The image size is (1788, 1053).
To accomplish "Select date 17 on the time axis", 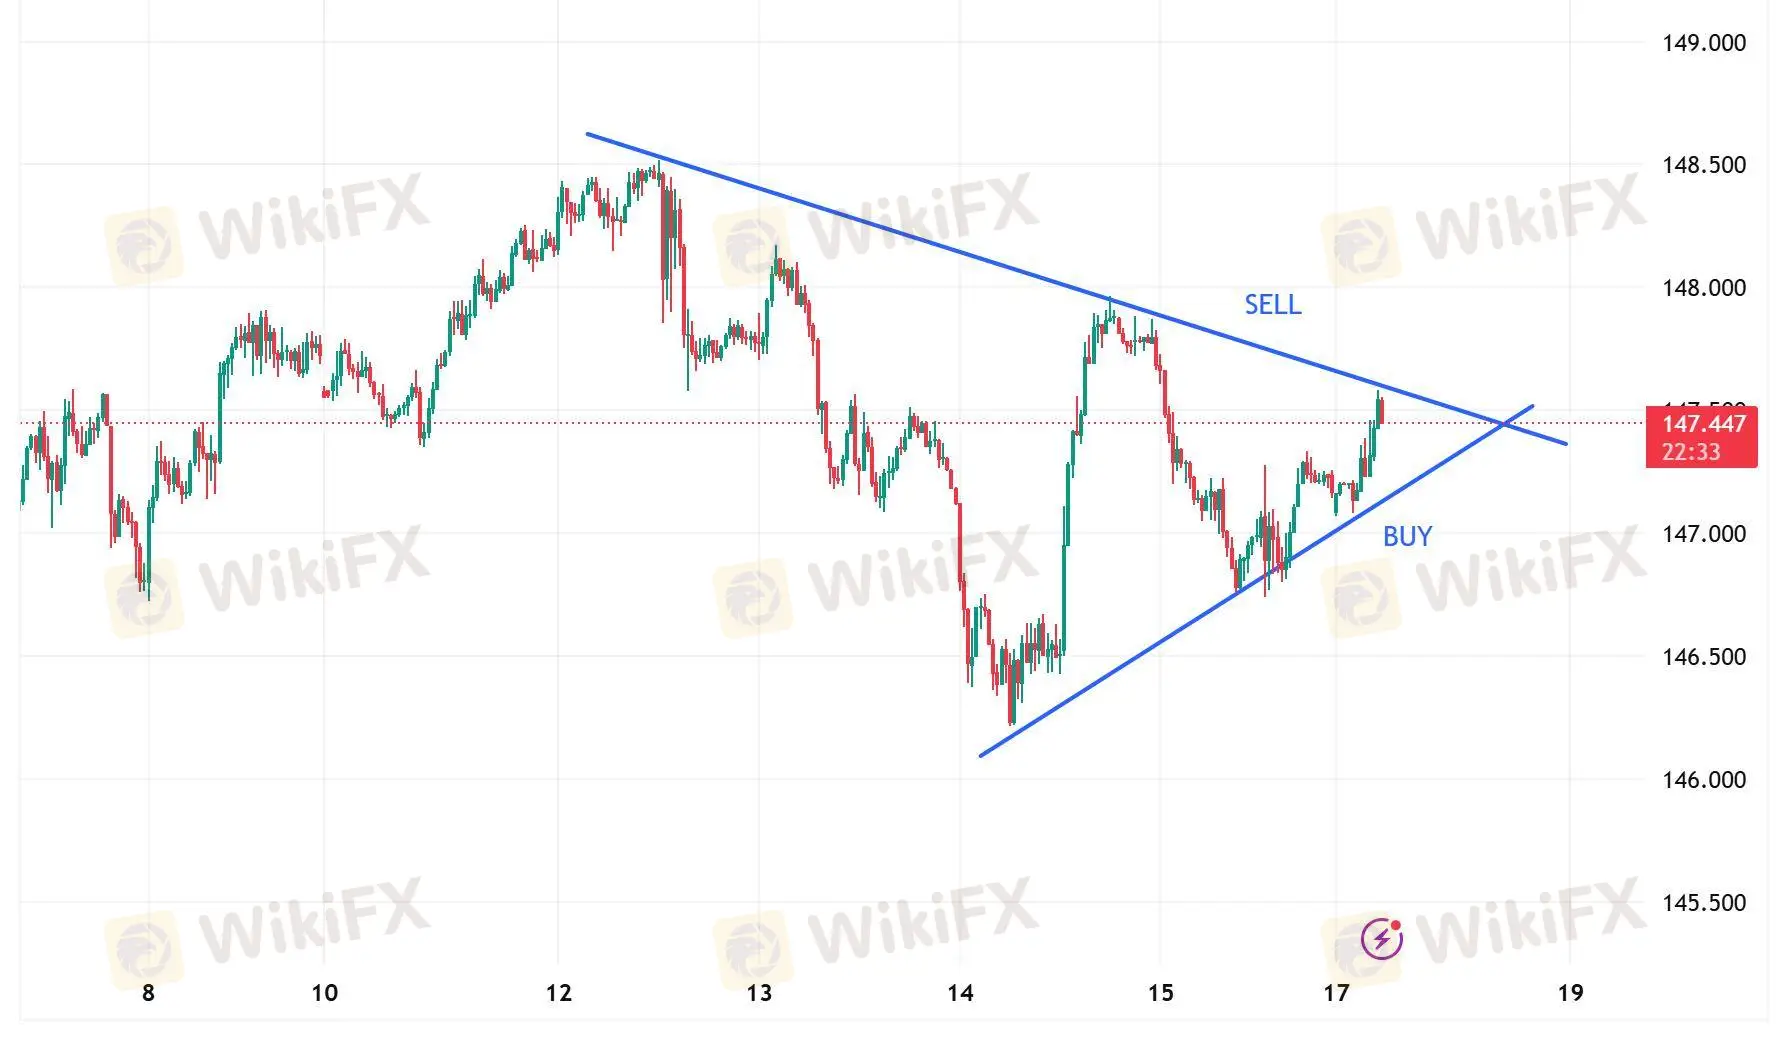I will click(1336, 993).
